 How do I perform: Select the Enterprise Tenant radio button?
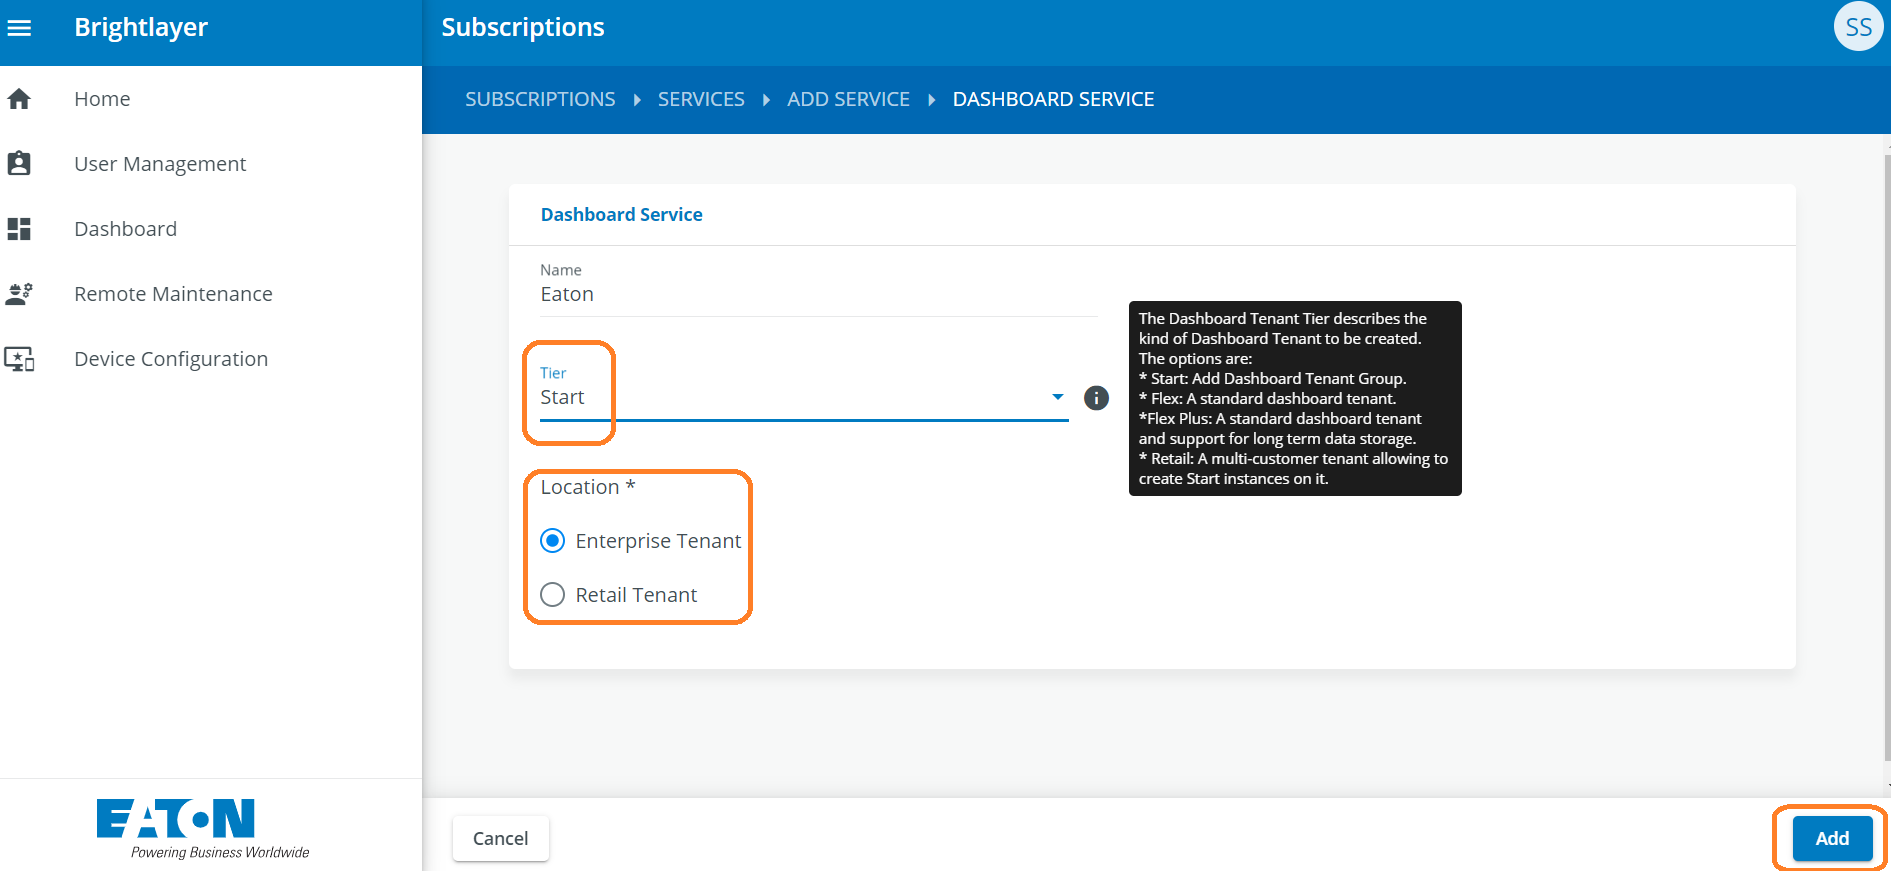pos(552,541)
